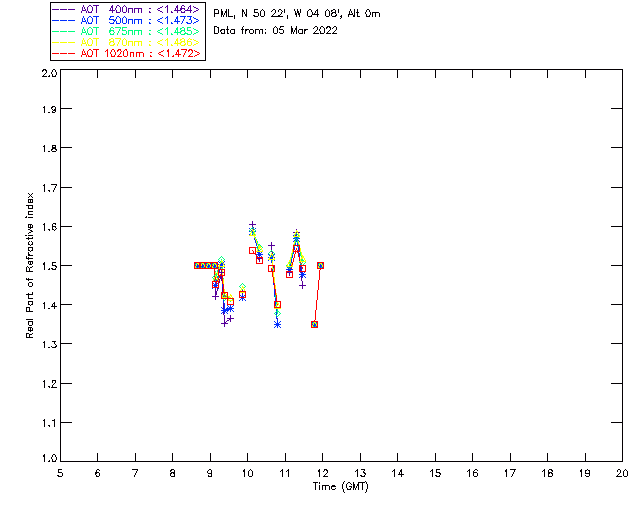Click the AOT 400nm legend entry
The image size is (640, 512).
[126, 9]
